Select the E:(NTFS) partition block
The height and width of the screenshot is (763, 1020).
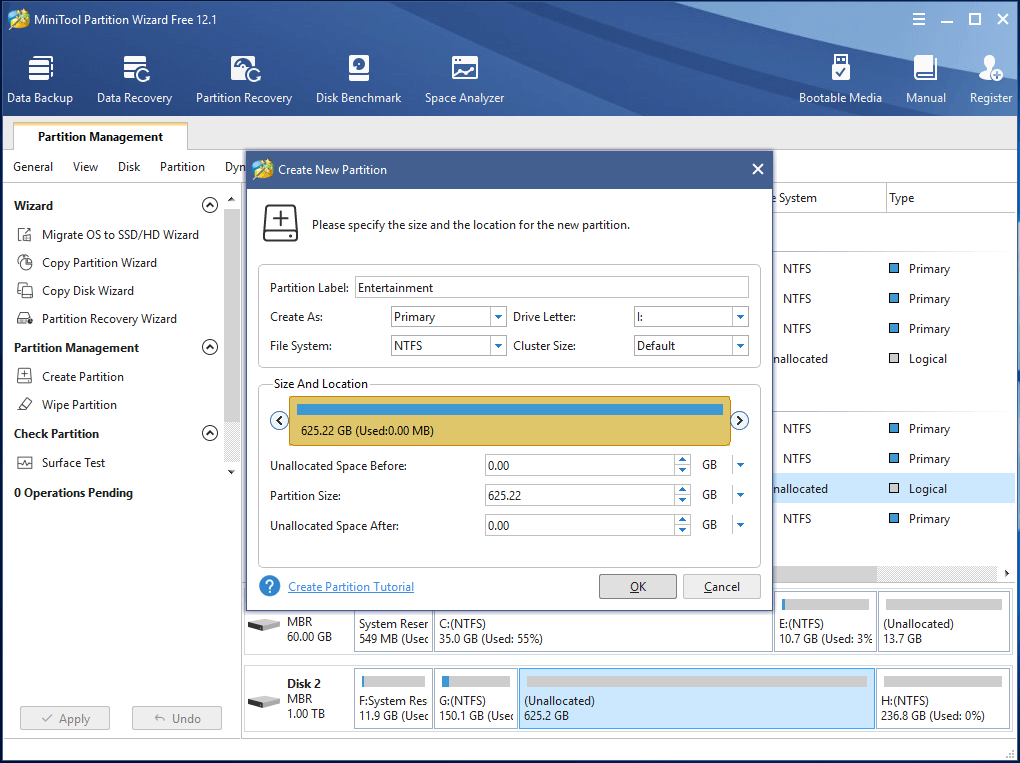tap(825, 622)
